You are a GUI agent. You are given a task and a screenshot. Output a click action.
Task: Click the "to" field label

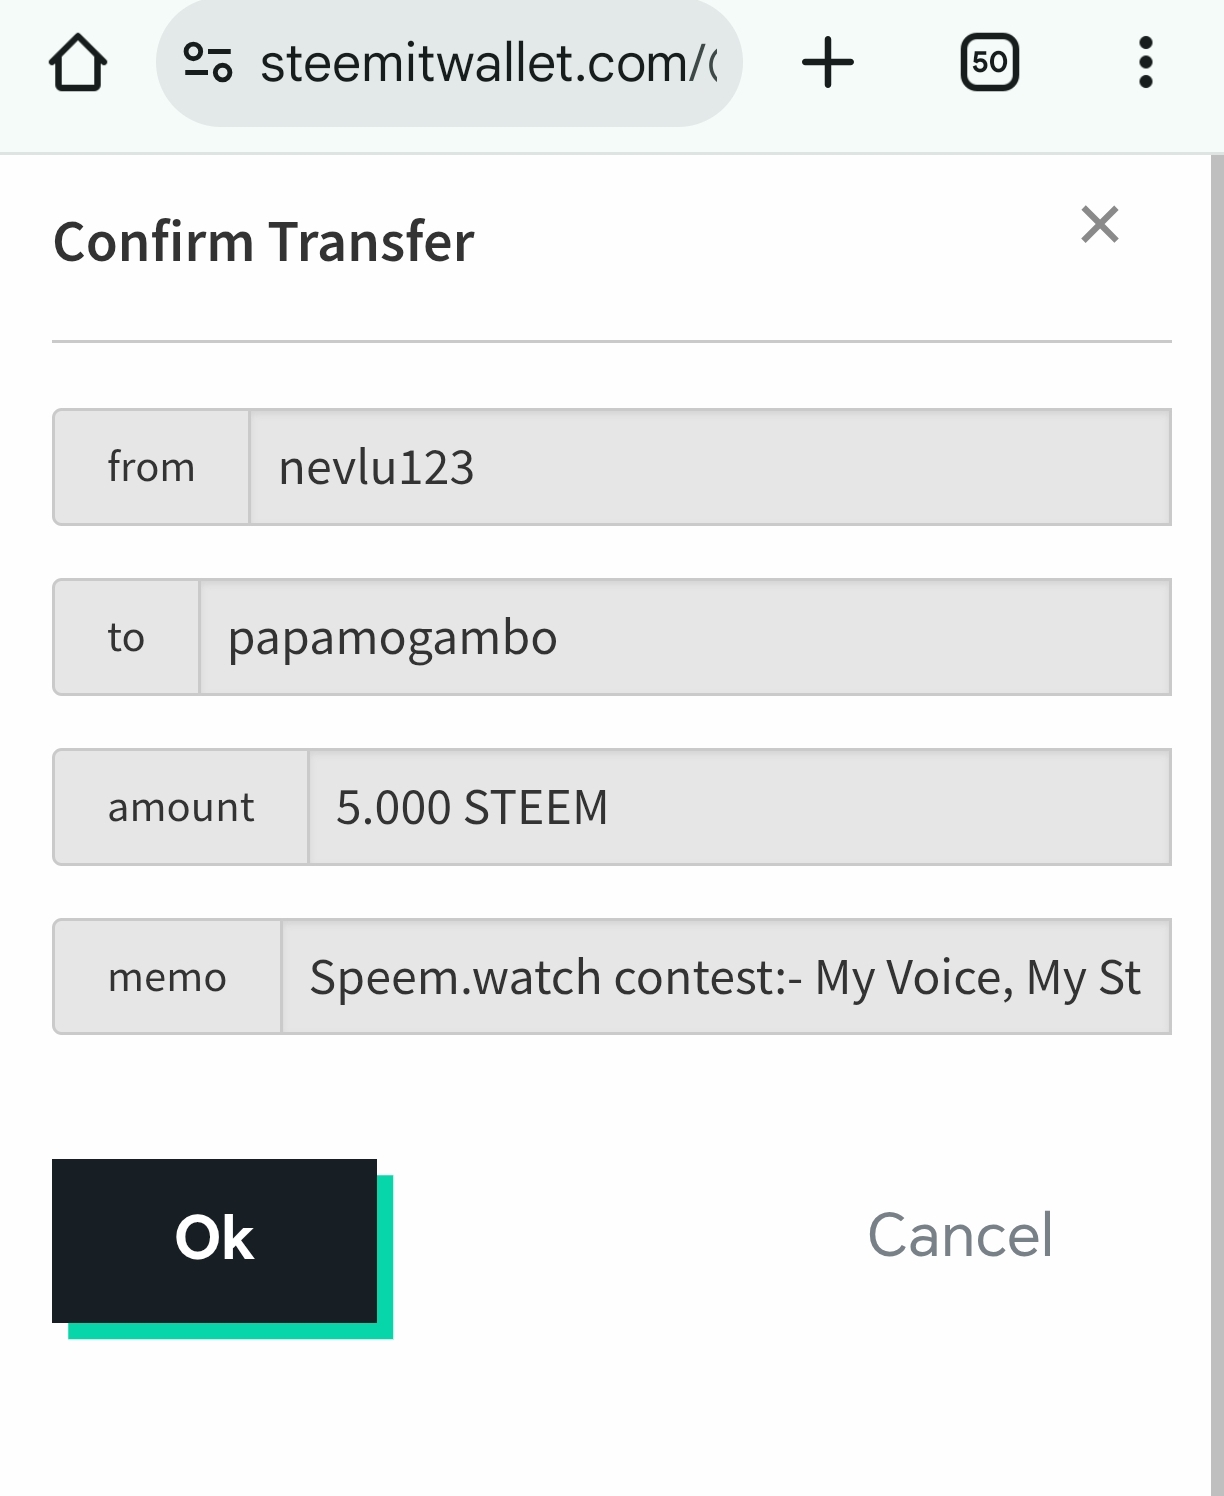click(x=126, y=637)
